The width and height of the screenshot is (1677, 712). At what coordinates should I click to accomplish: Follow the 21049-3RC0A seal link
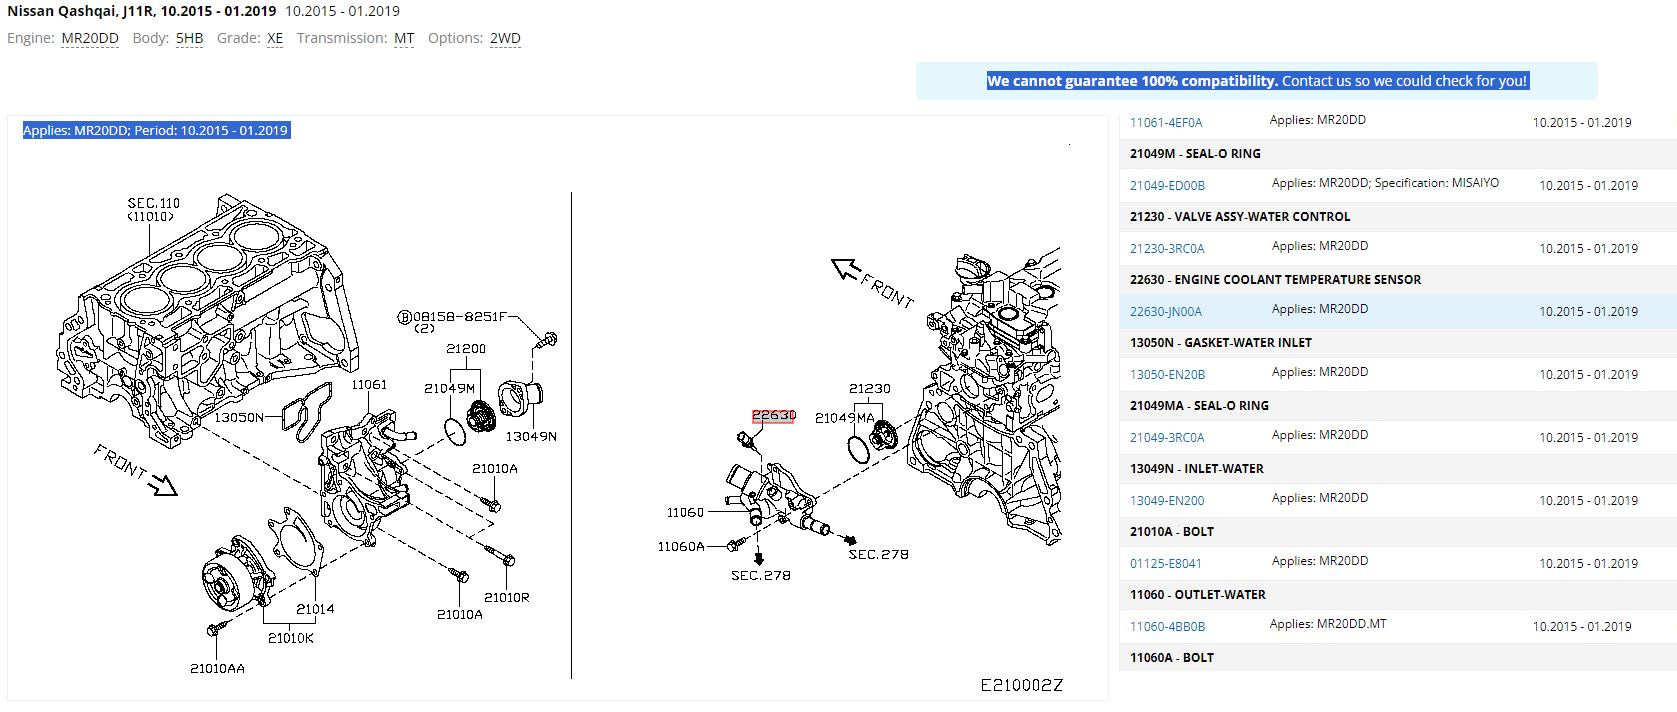1167,438
